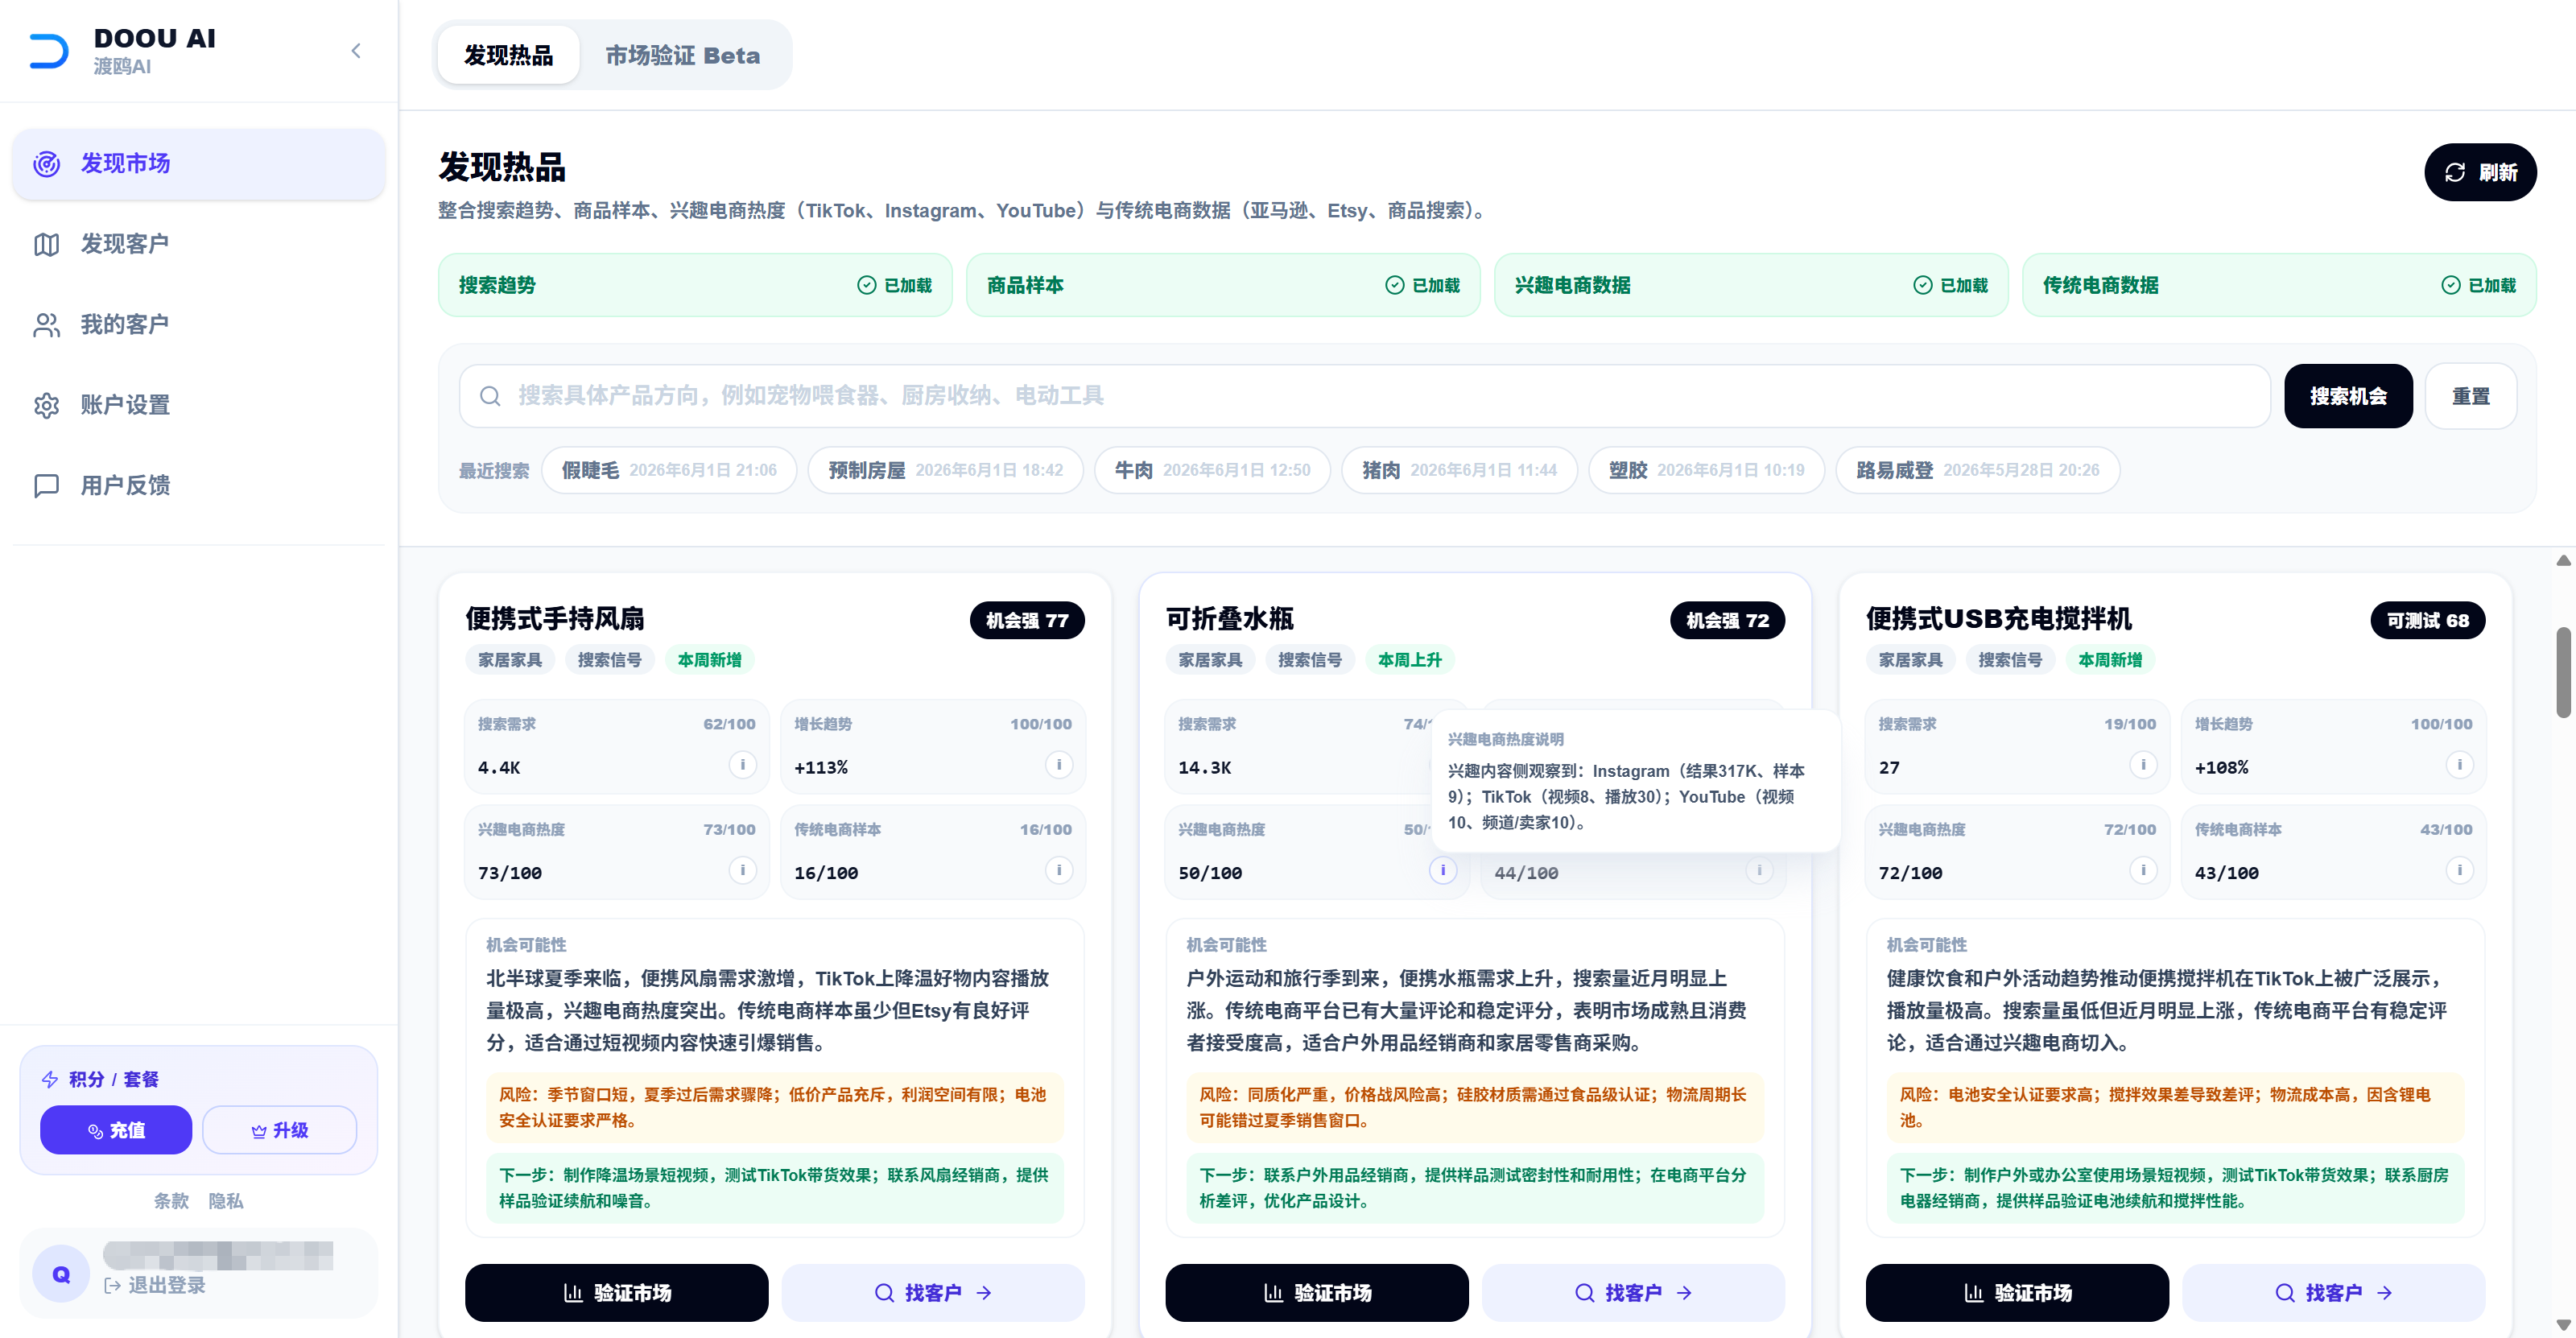Open the 隐私 privacy link
Image resolution: width=2576 pixels, height=1338 pixels.
pyautogui.click(x=226, y=1201)
